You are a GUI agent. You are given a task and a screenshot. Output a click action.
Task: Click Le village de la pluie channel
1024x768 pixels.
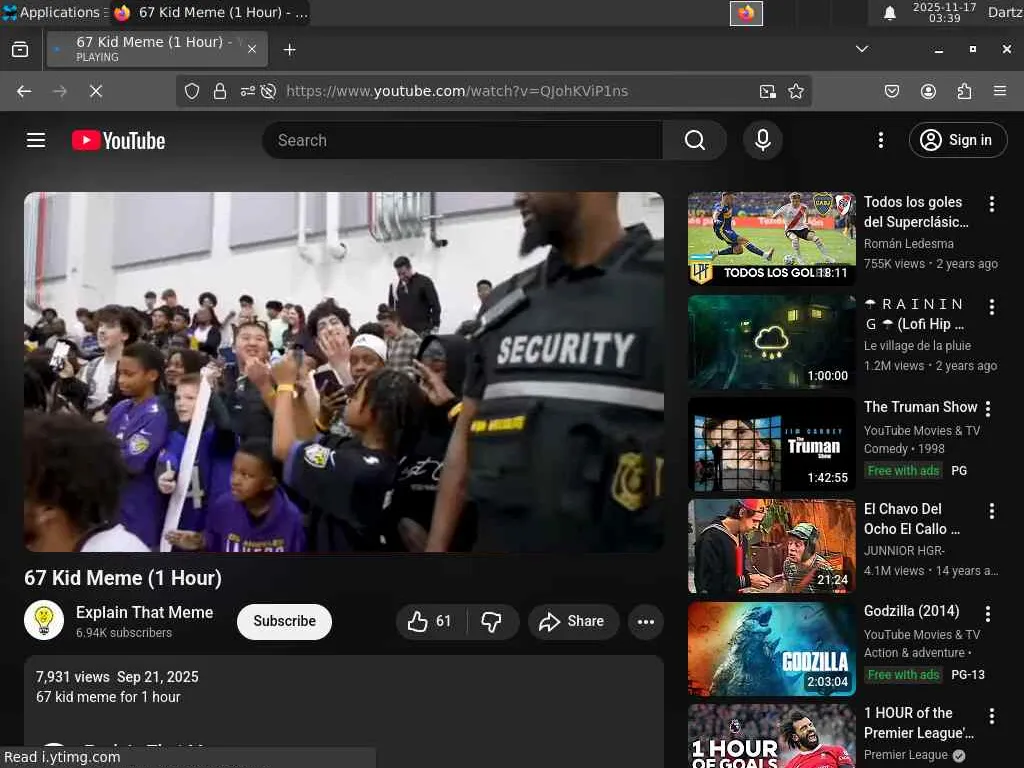(917, 345)
